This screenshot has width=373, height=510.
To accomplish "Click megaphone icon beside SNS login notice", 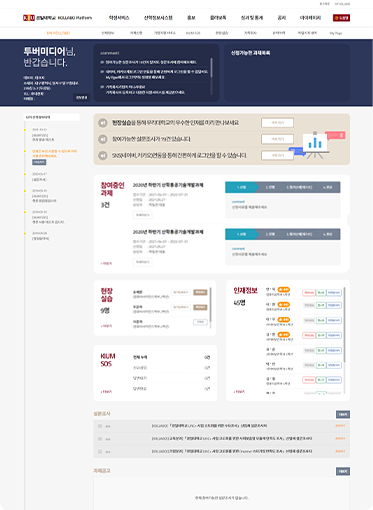I will (103, 155).
